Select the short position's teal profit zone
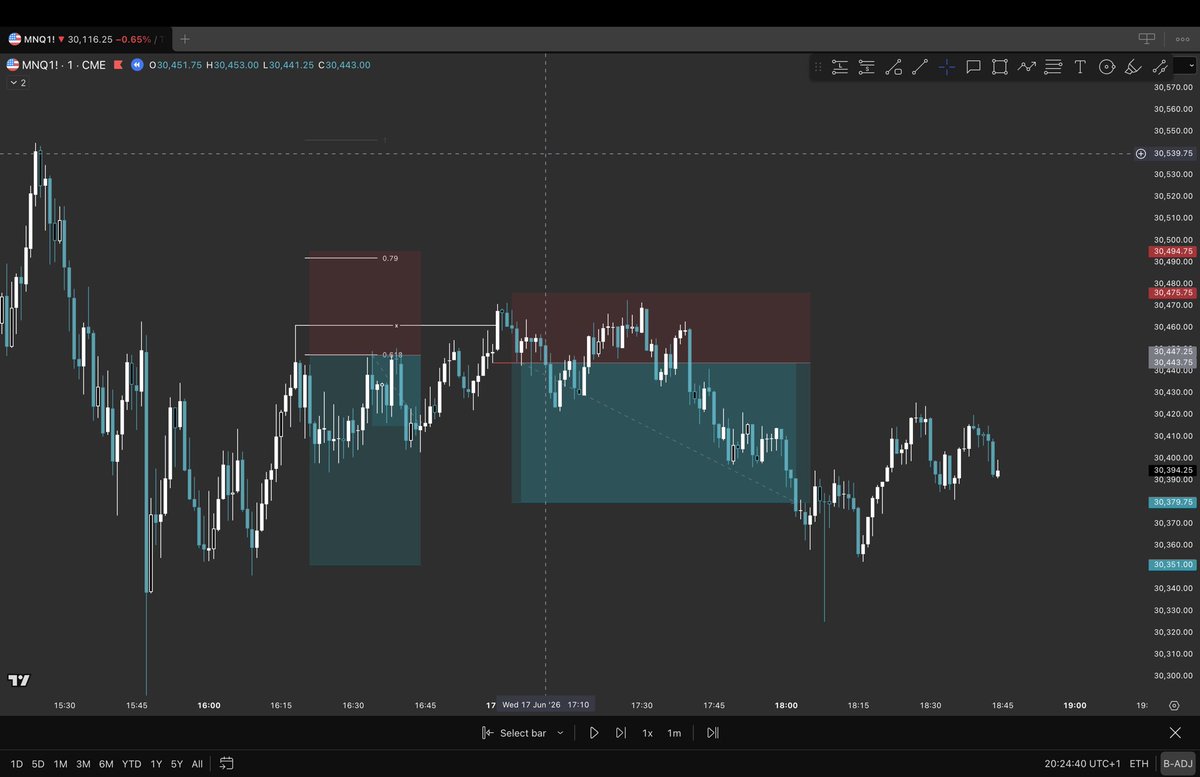The image size is (1200, 777). pyautogui.click(x=660, y=432)
